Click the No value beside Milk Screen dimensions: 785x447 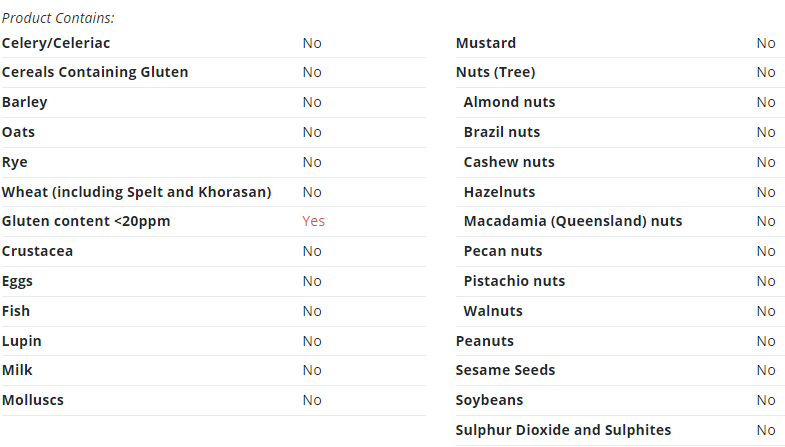[x=312, y=370]
